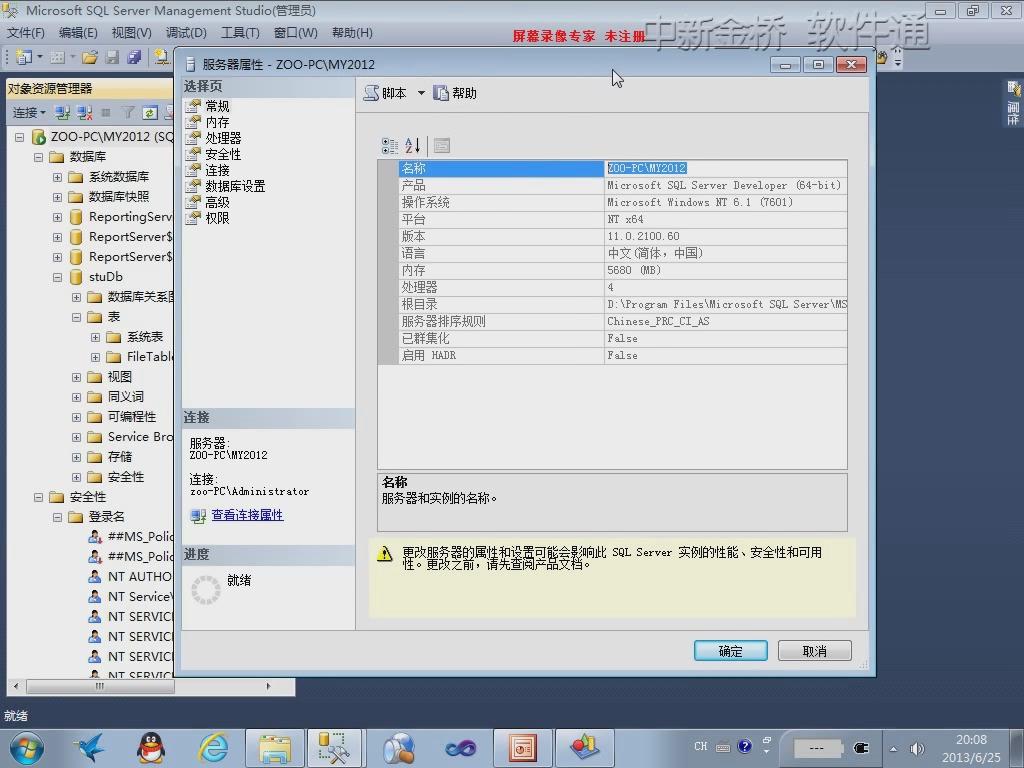Click the Stop square icon in Object Explorer
The width and height of the screenshot is (1024, 768).
[x=106, y=113]
